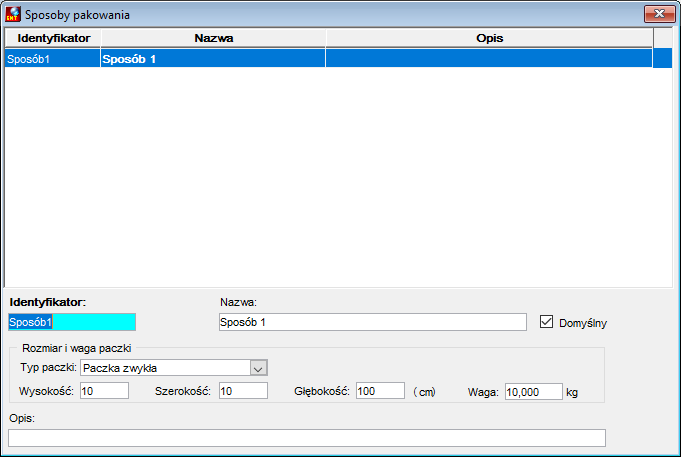Click the Opis description field at bottom
The image size is (681, 457).
(307, 438)
